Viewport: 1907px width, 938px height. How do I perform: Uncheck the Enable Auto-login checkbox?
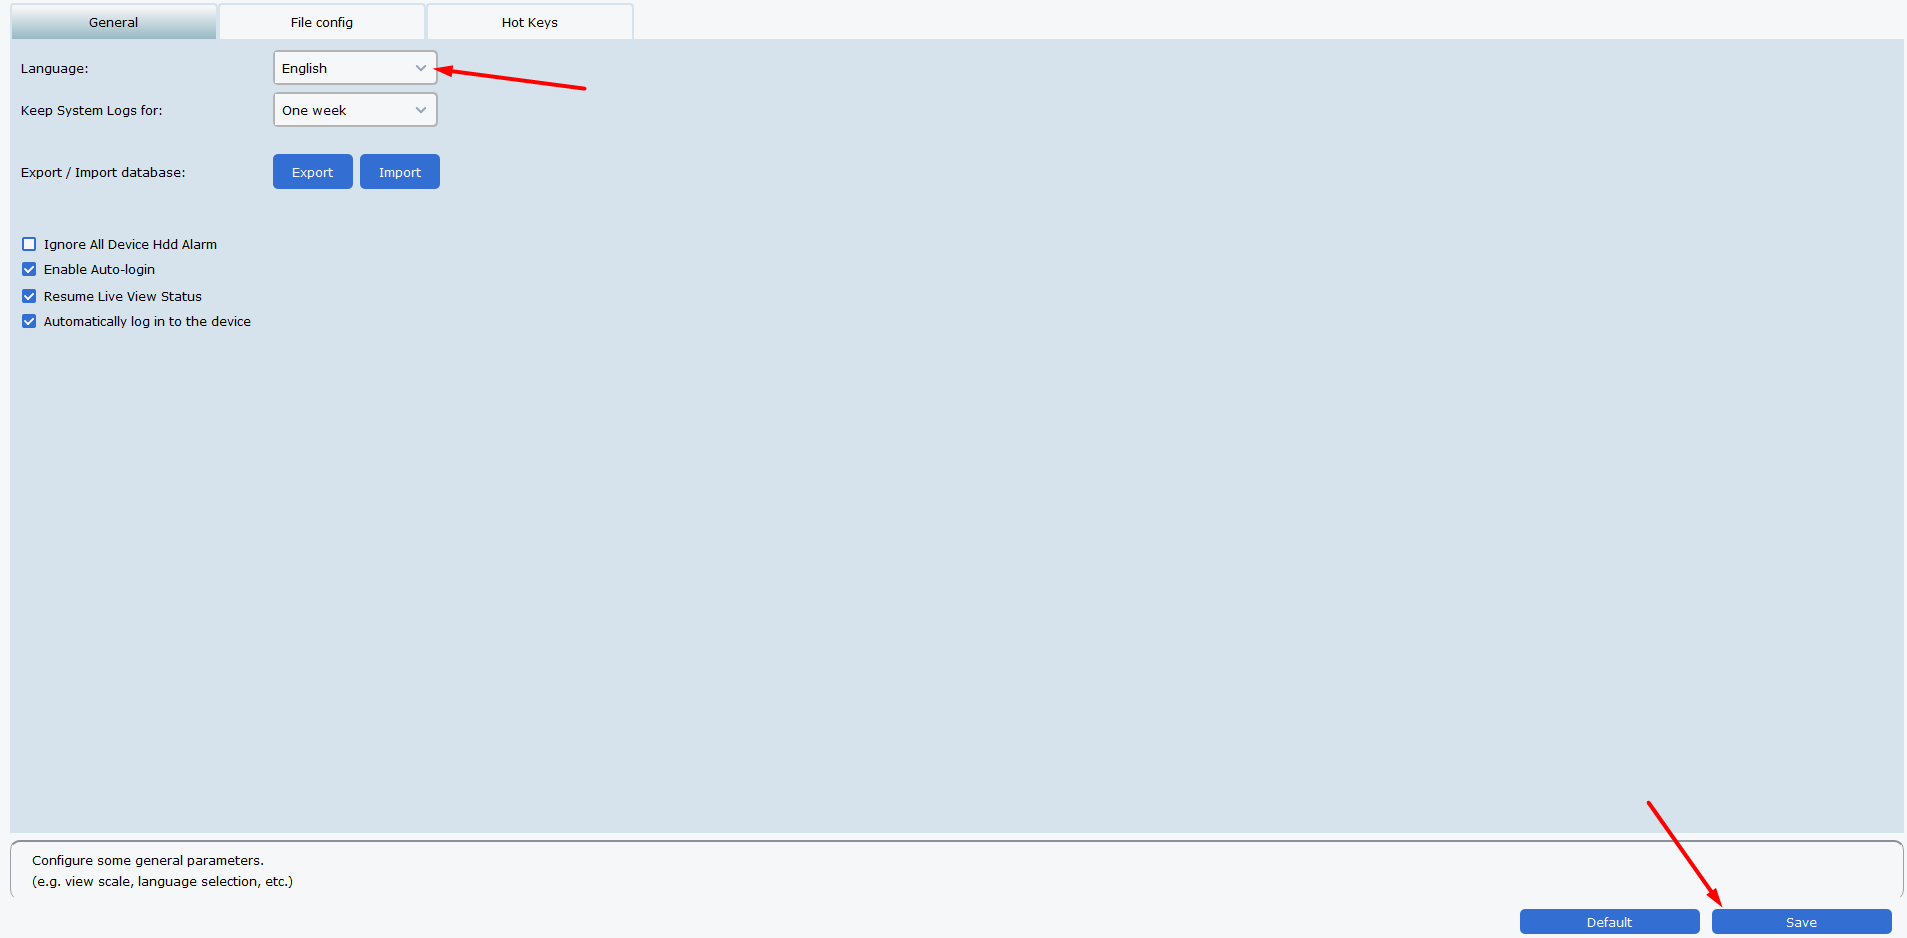(x=29, y=269)
